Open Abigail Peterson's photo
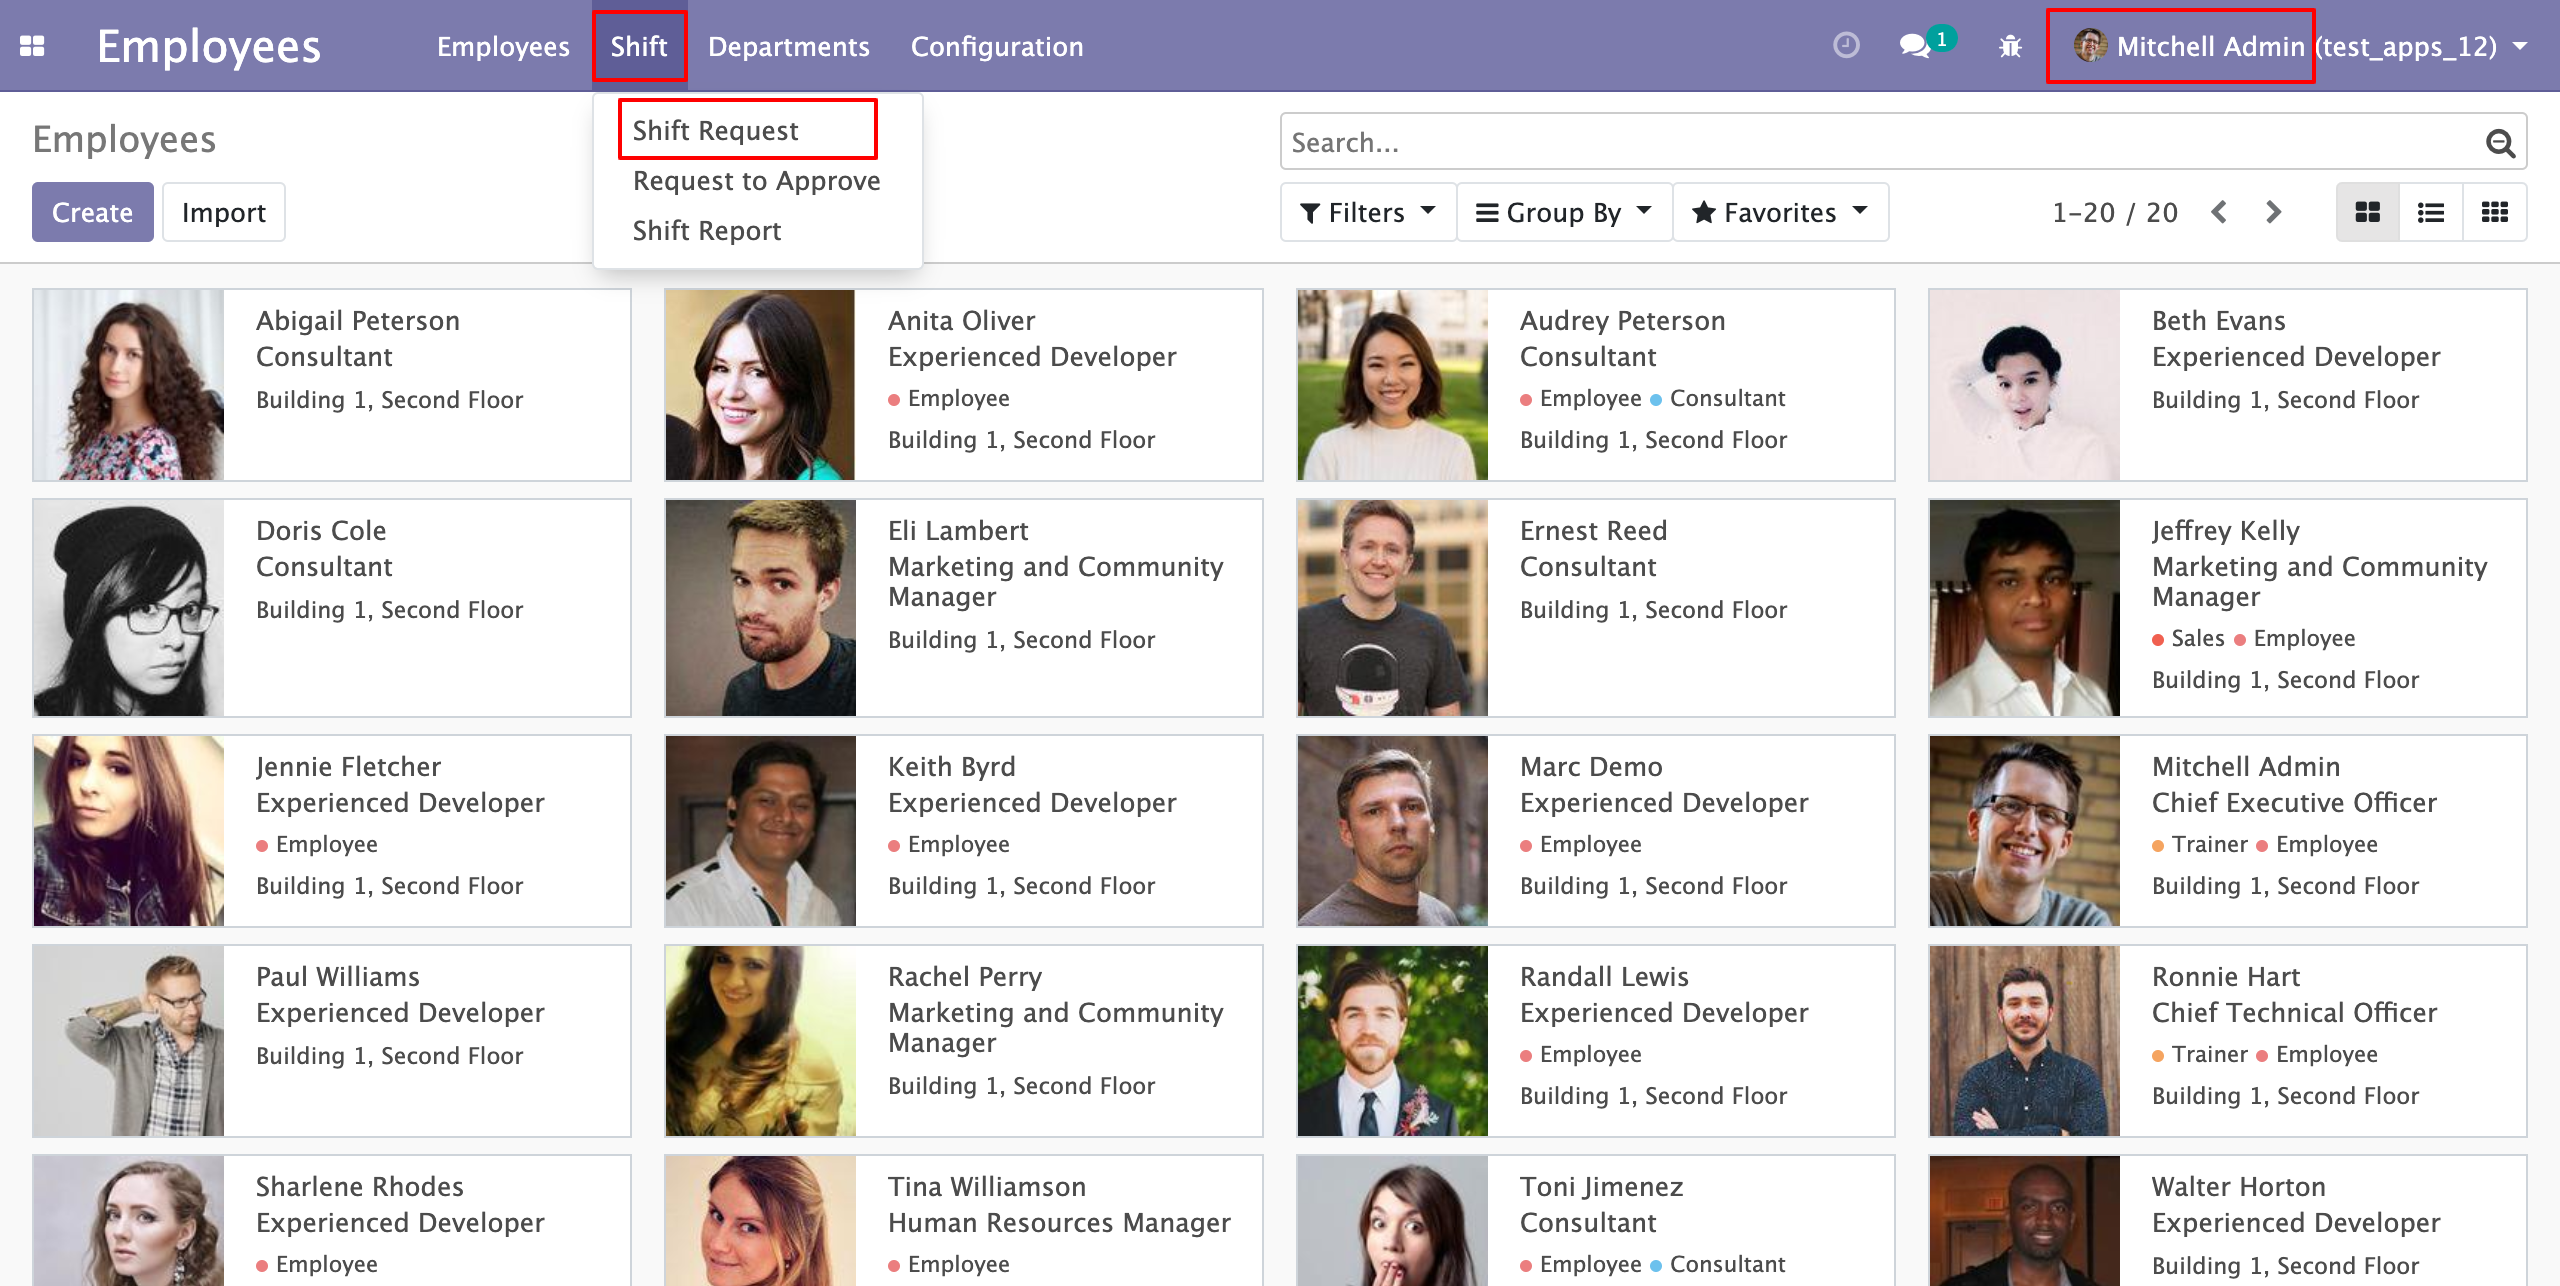Screen dimensions: 2560x1286 [x=128, y=385]
